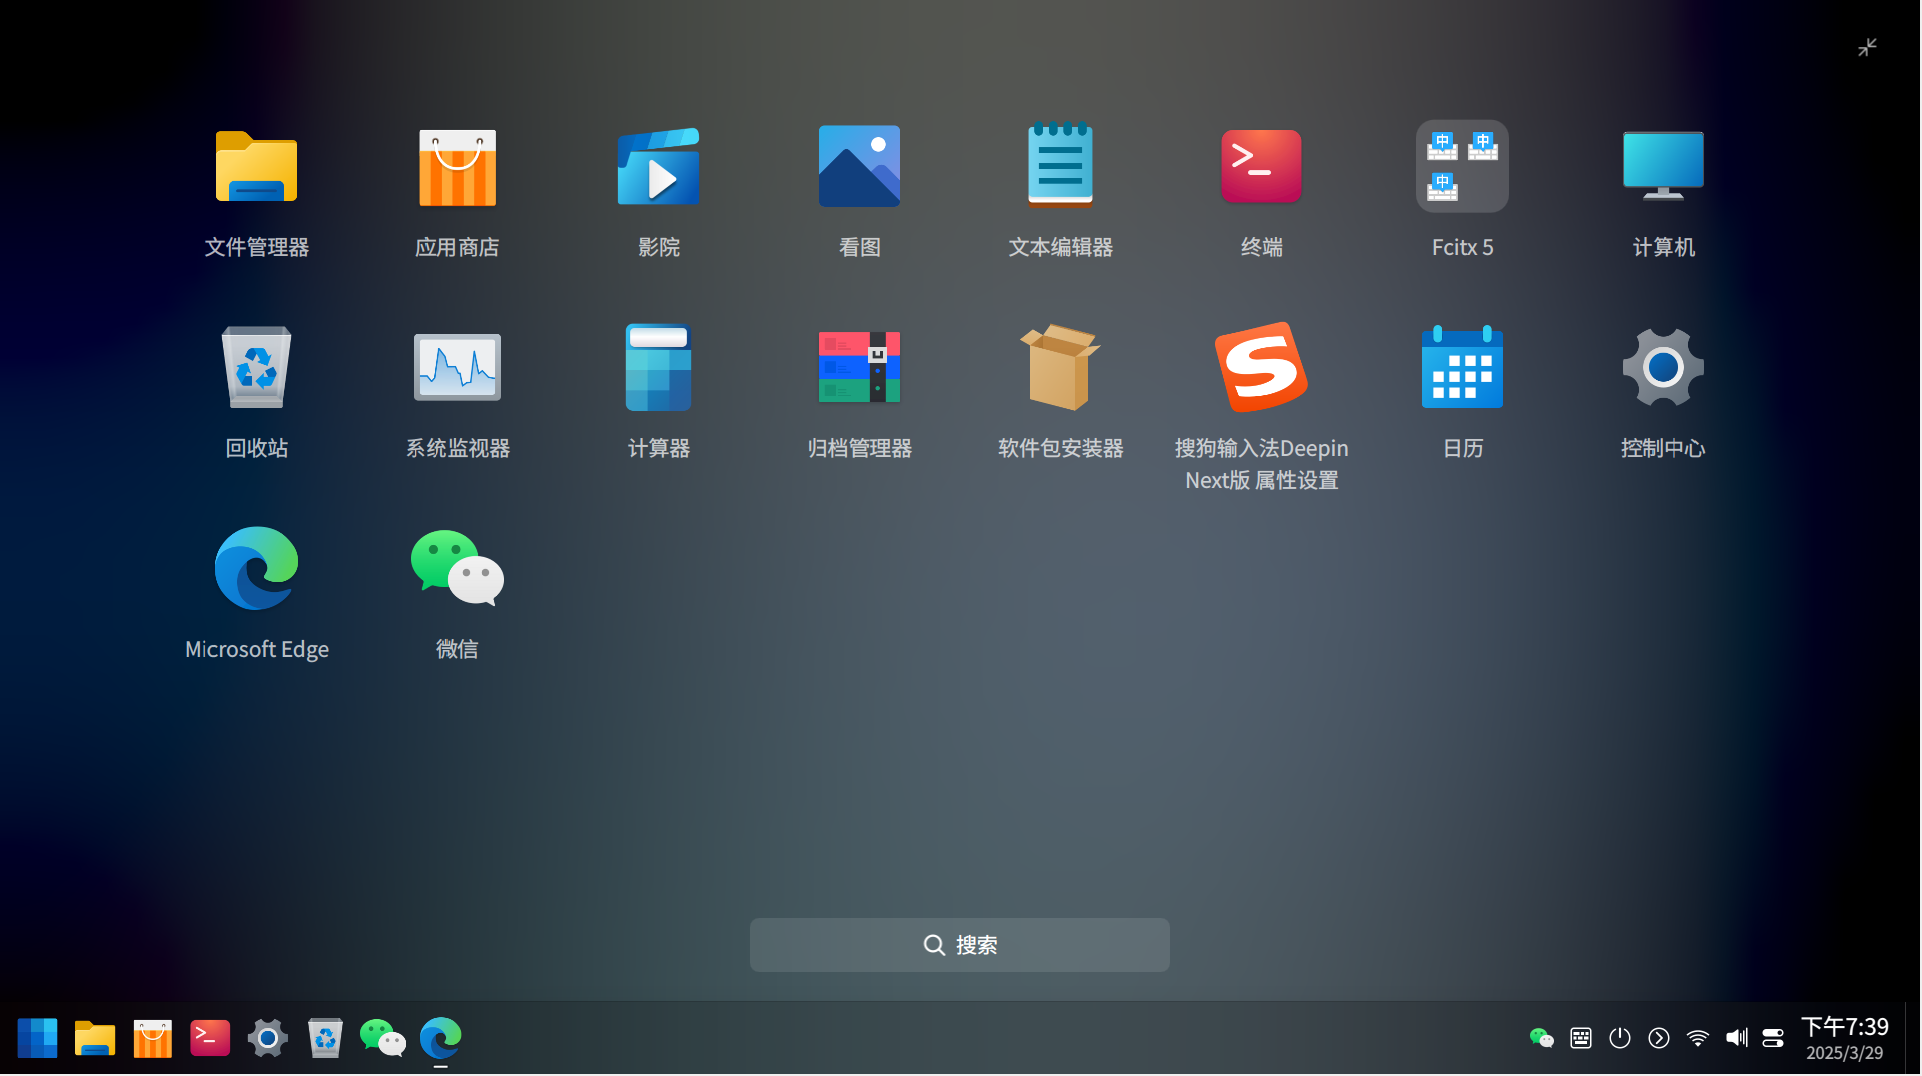Launch 归档管理器 archive manager
1922x1076 pixels.
[859, 367]
